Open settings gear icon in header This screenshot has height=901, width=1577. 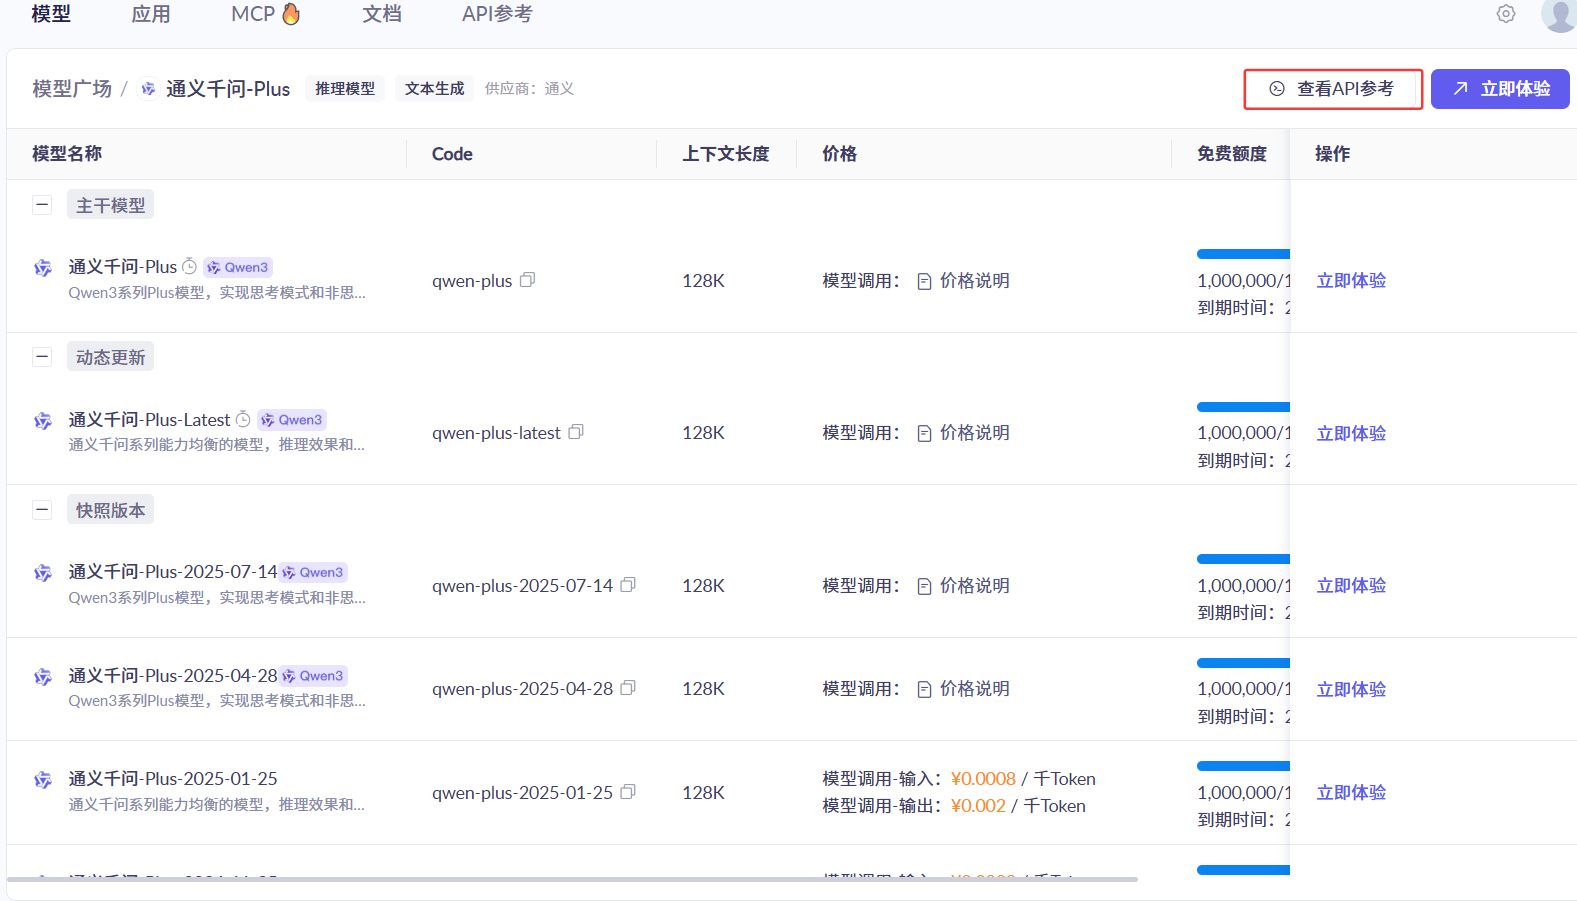[x=1505, y=14]
